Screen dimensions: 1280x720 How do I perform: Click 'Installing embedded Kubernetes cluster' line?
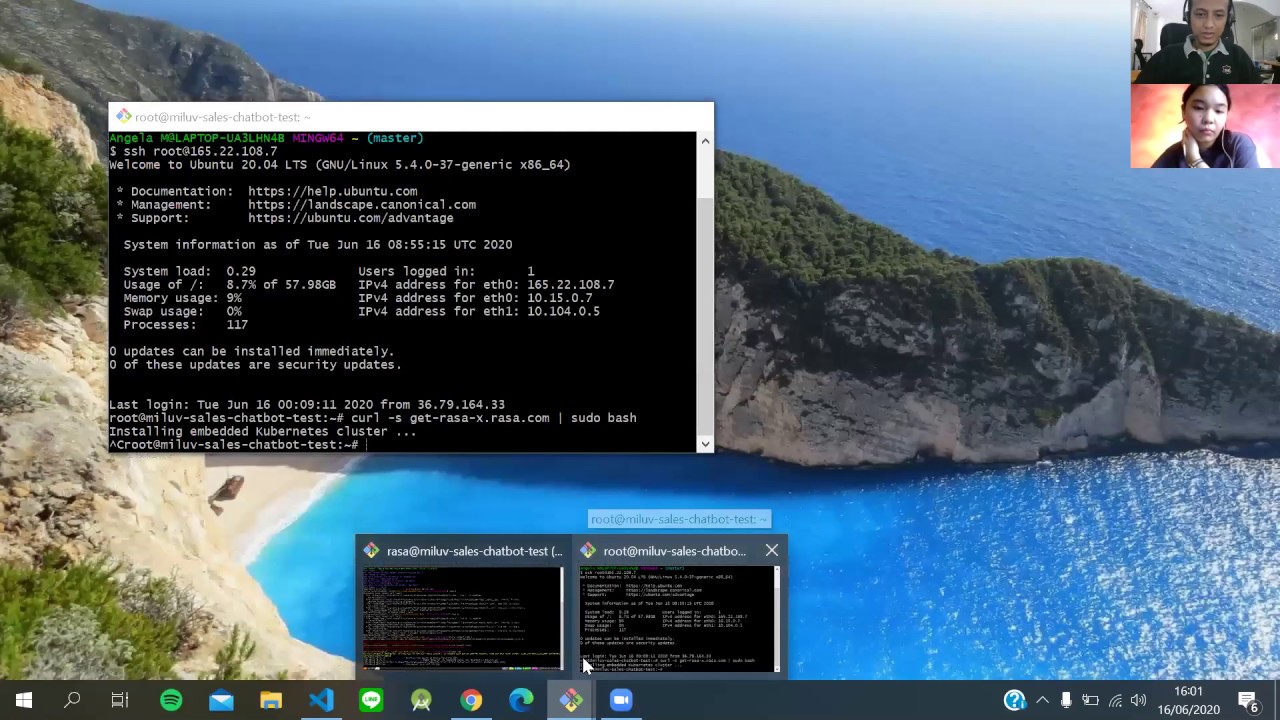pyautogui.click(x=263, y=431)
